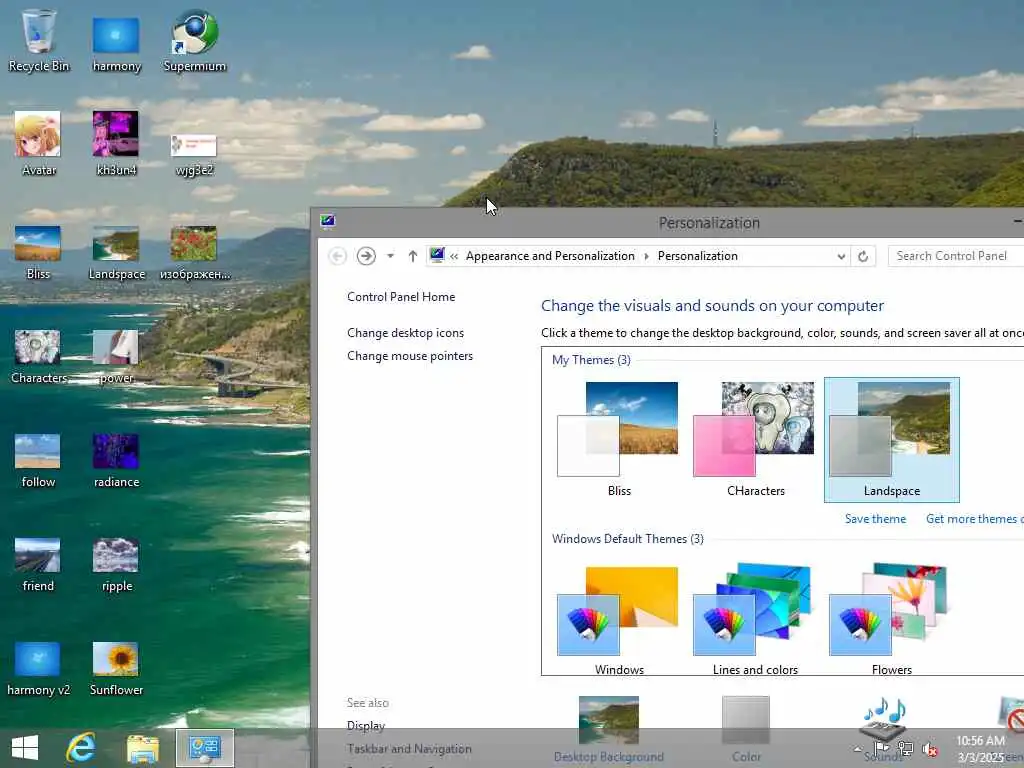Screen dimensions: 1024x768
Task: Select the friend desktop icon
Action: click(x=38, y=565)
